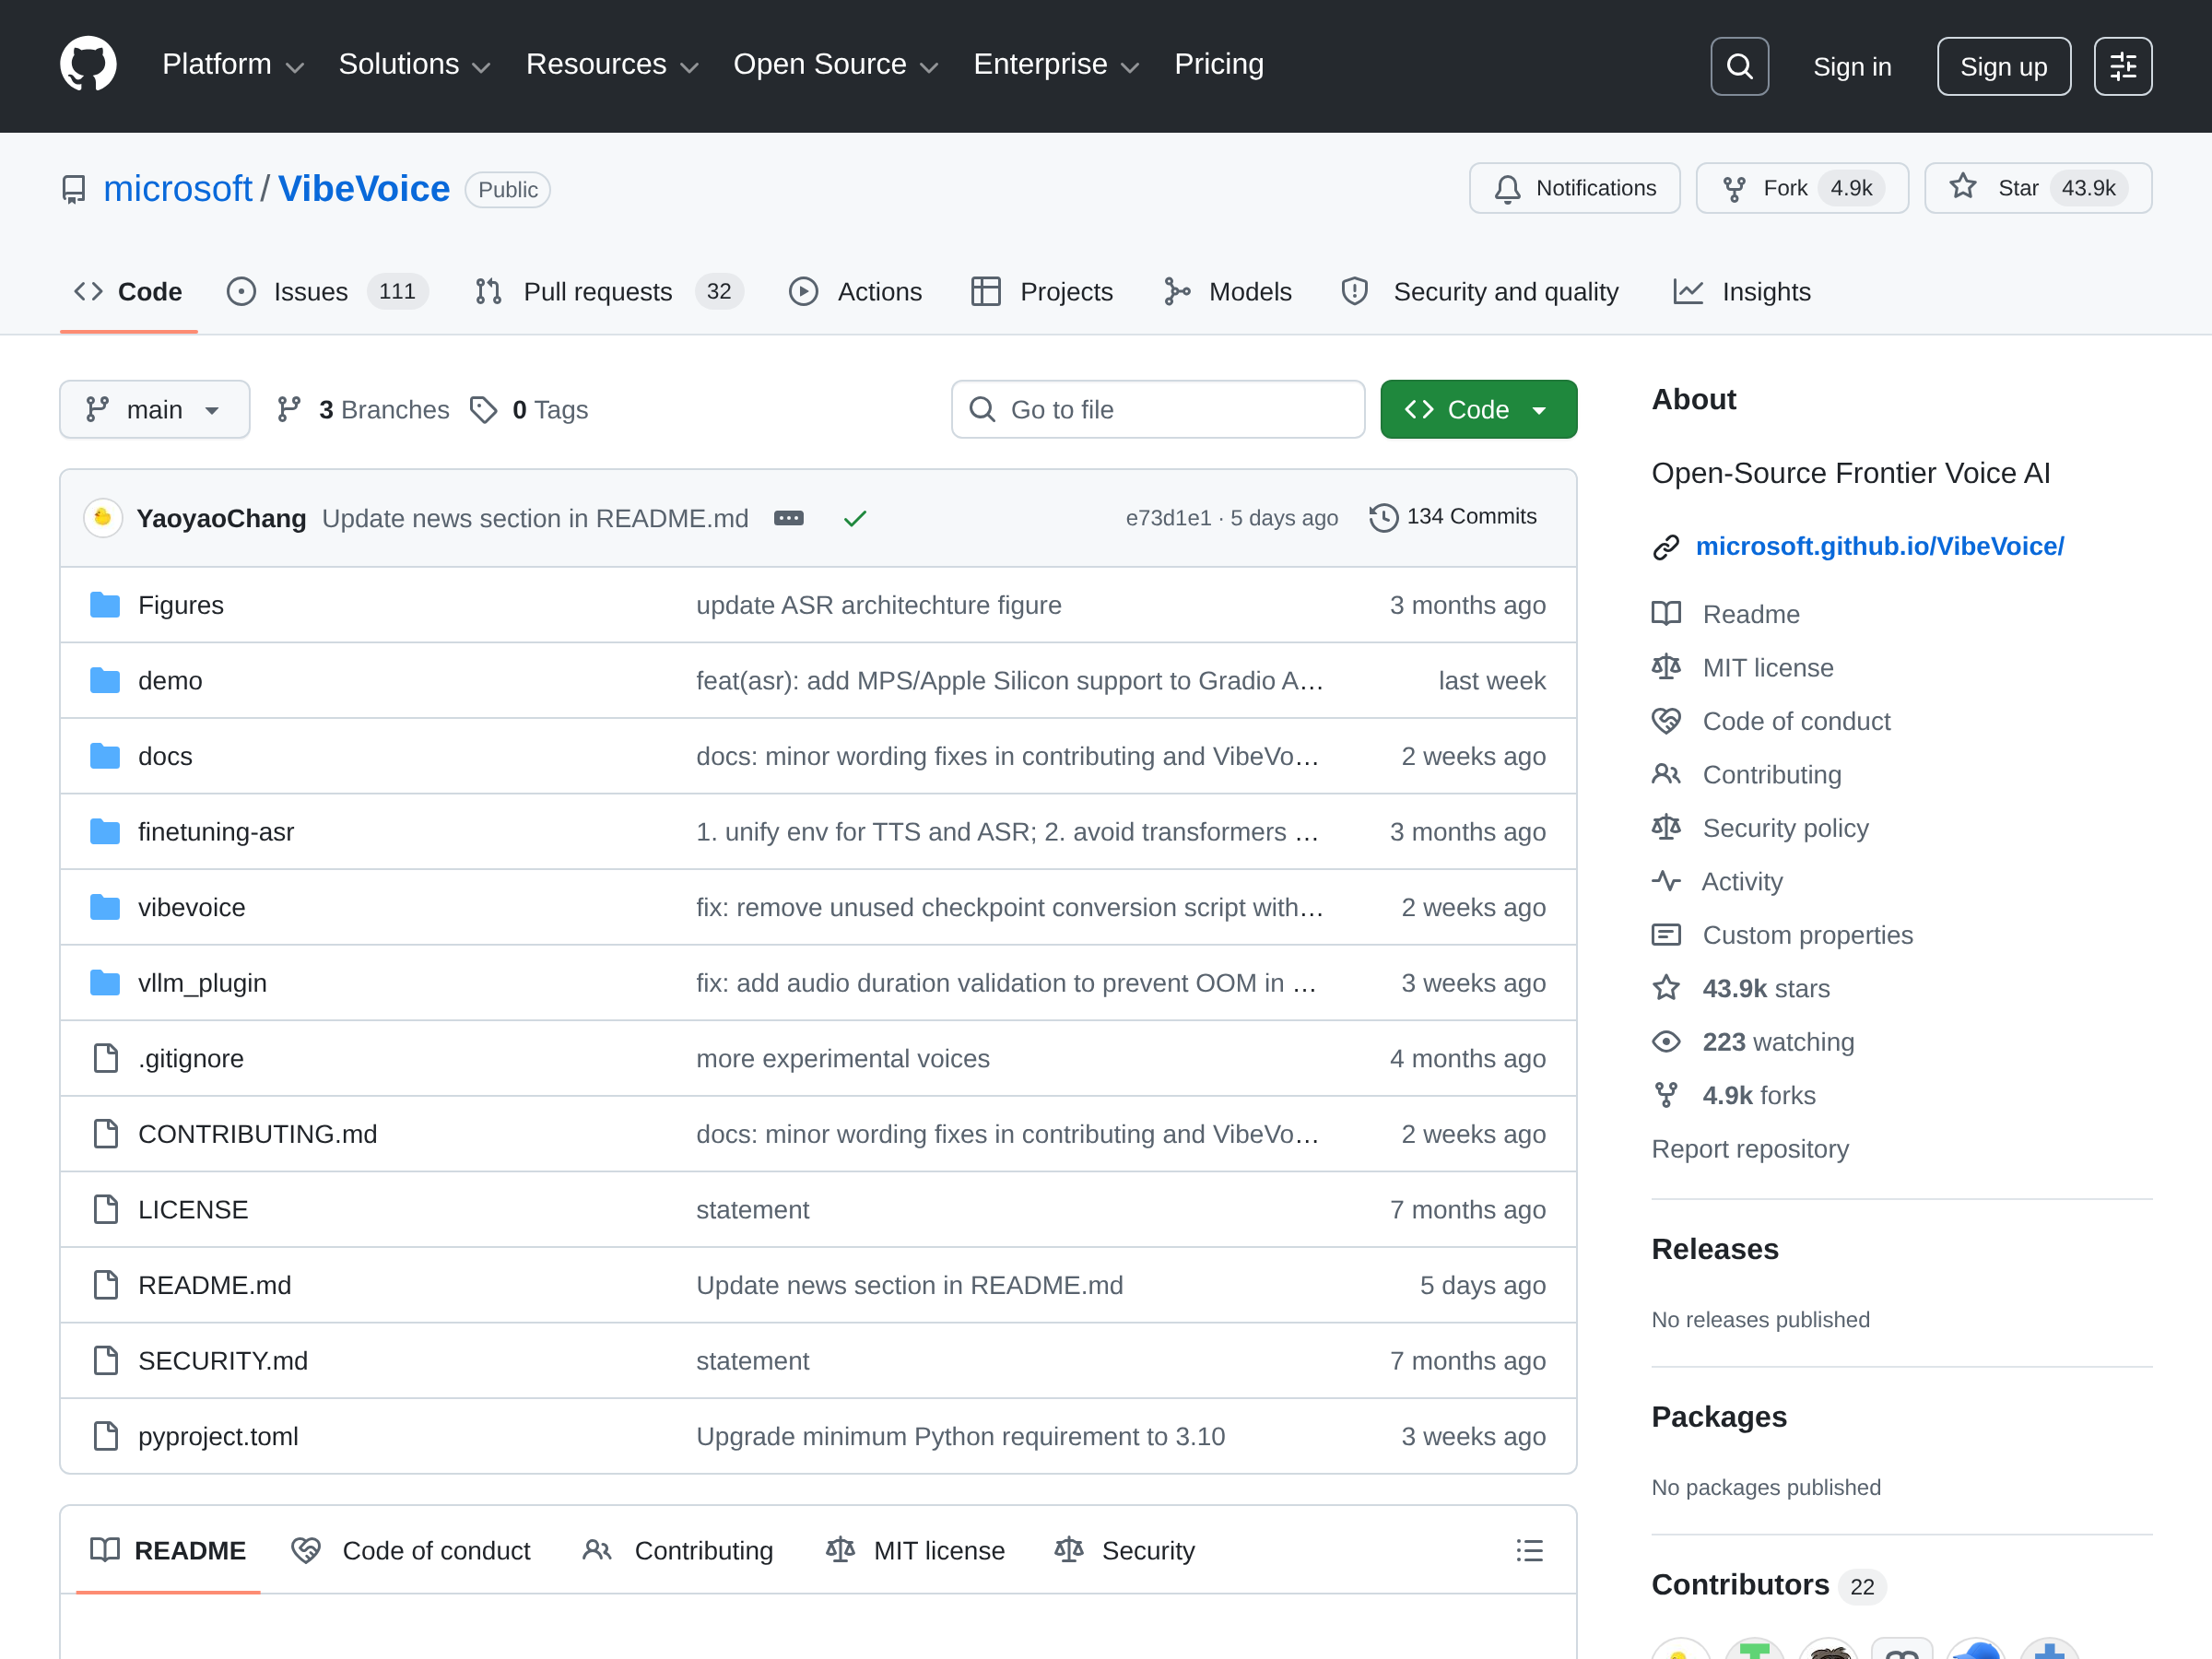Open the search magnifier icon in header
Viewport: 2212px width, 1659px height.
pos(1739,66)
